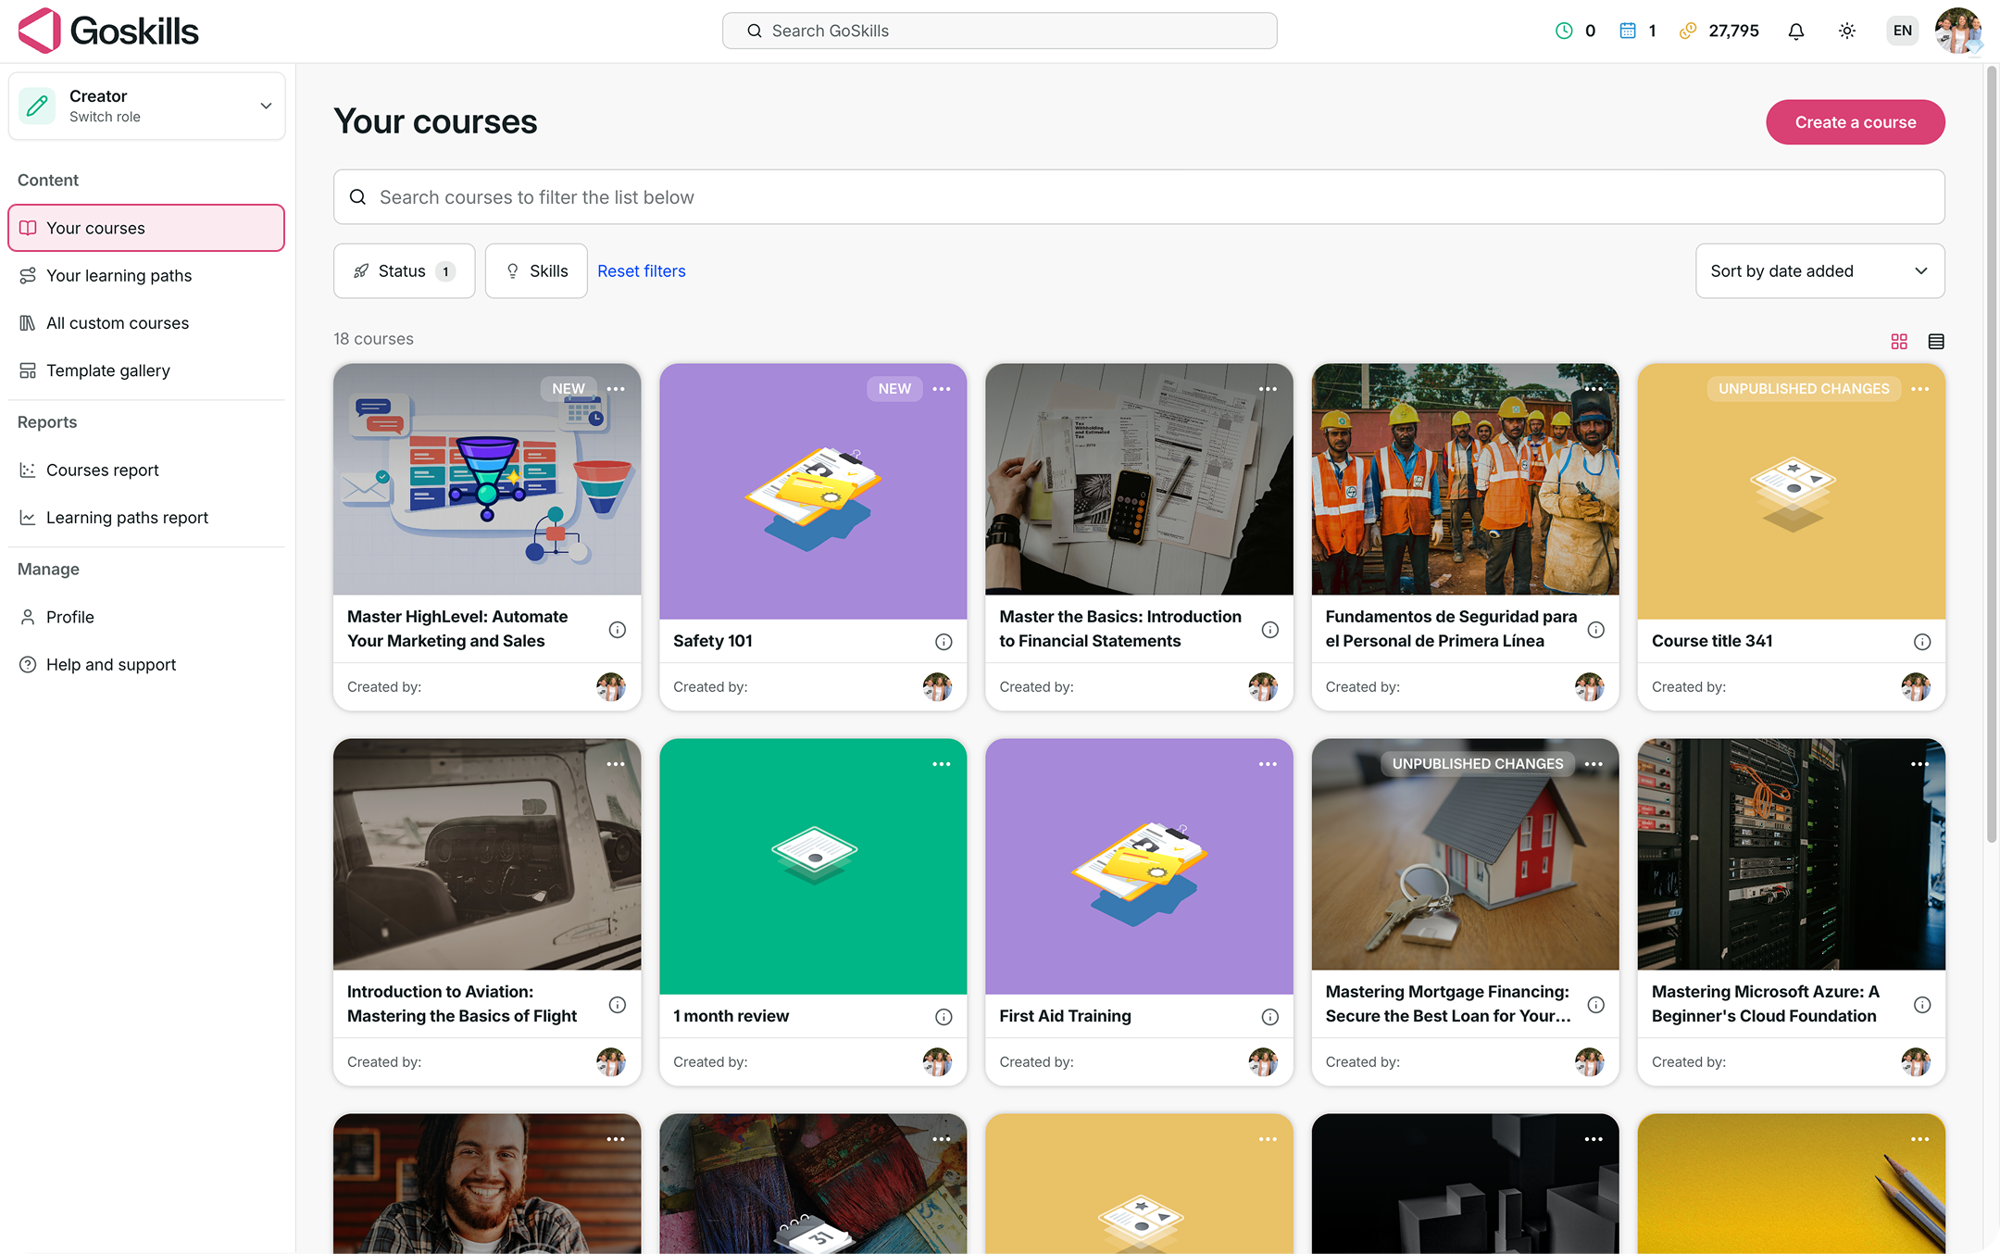Focus the search courses filter field
This screenshot has height=1254, width=2000.
tap(1139, 197)
